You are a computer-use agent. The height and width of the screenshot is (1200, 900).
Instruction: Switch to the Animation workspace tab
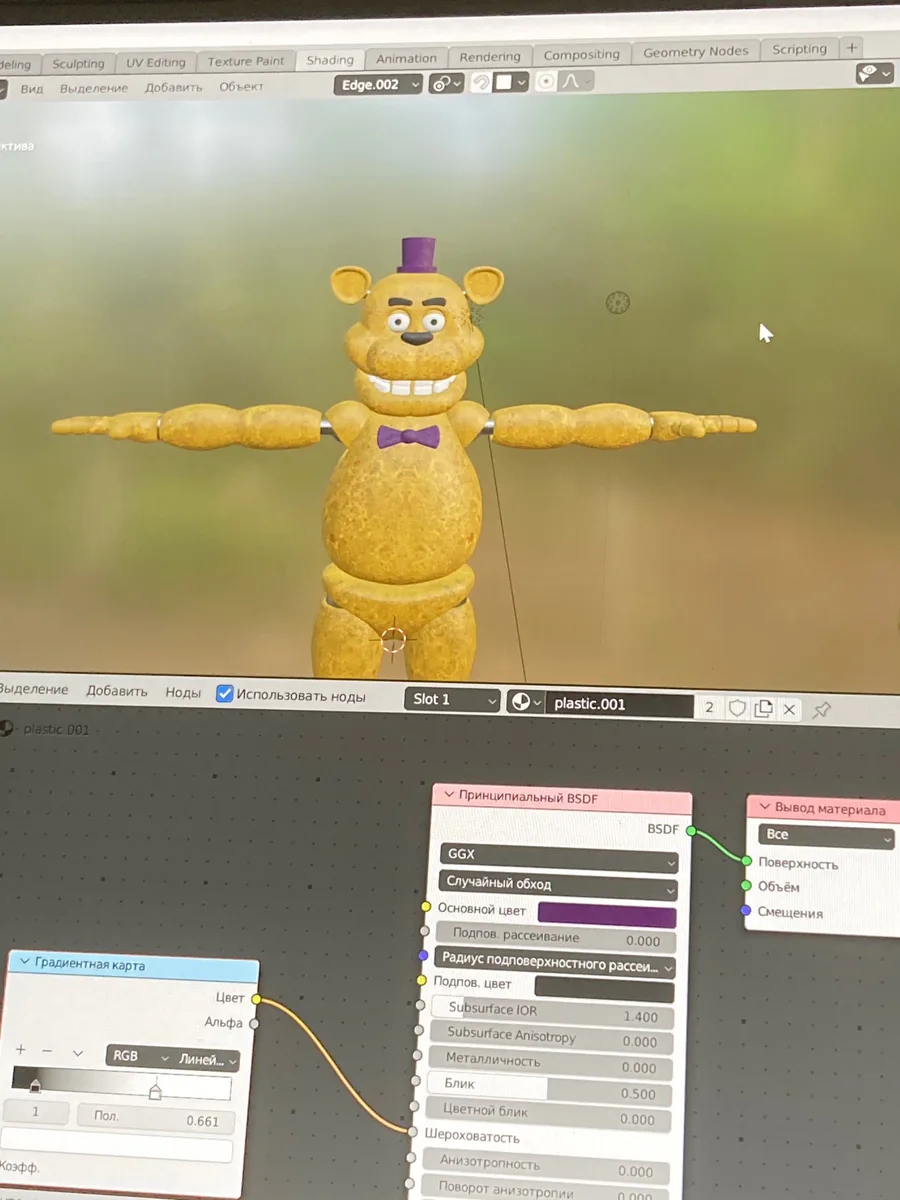pyautogui.click(x=406, y=58)
